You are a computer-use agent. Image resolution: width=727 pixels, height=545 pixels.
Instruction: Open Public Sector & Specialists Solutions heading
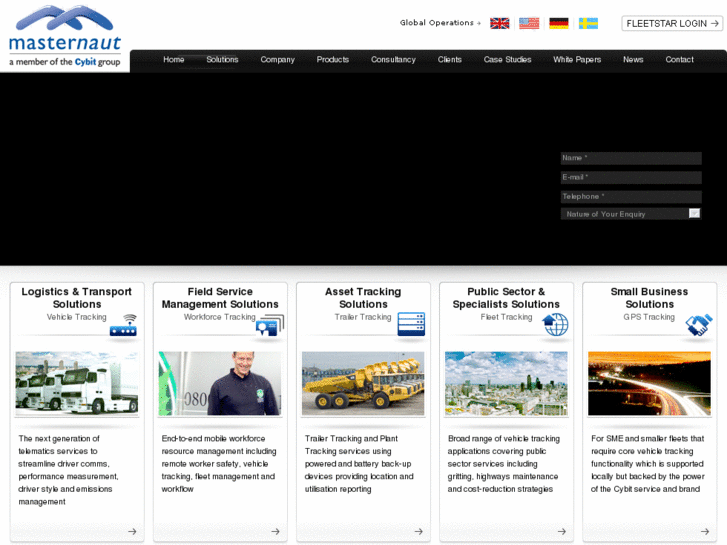[506, 298]
